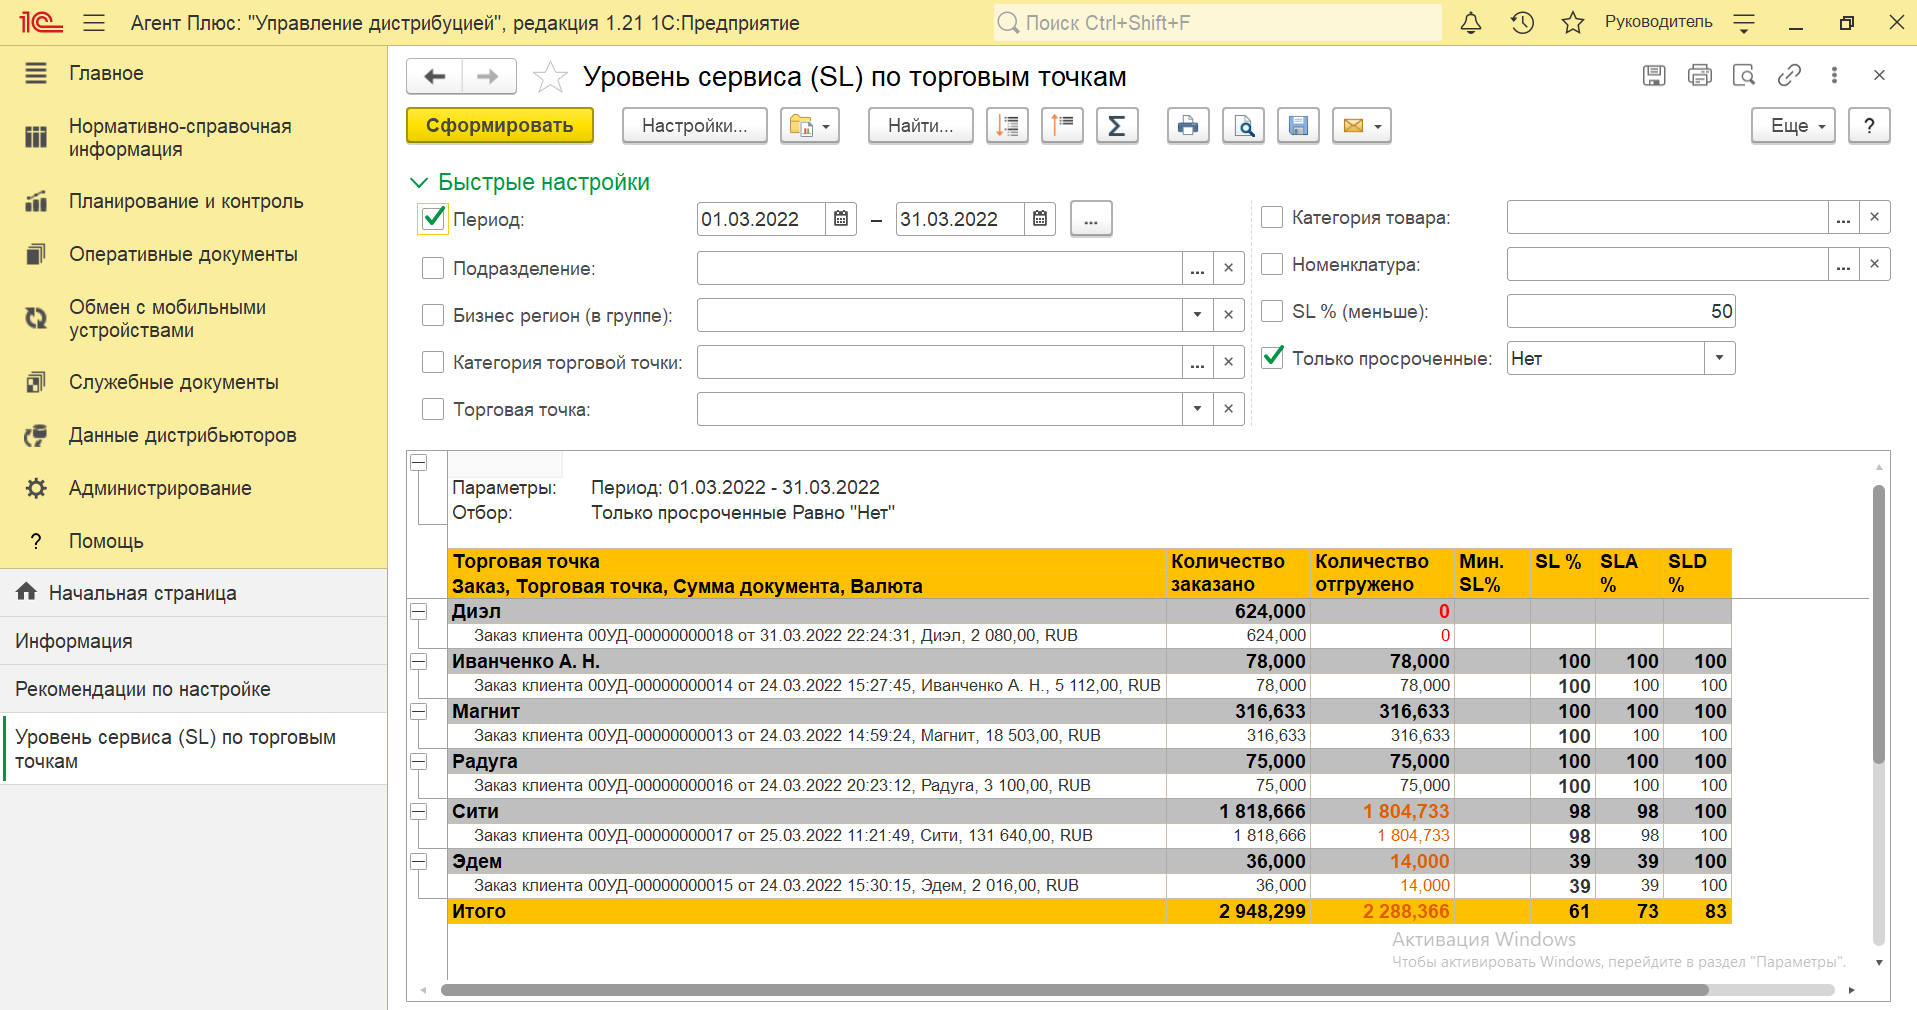Open the 1C main menu hamburger icon
Image resolution: width=1917 pixels, height=1010 pixels.
(x=94, y=23)
